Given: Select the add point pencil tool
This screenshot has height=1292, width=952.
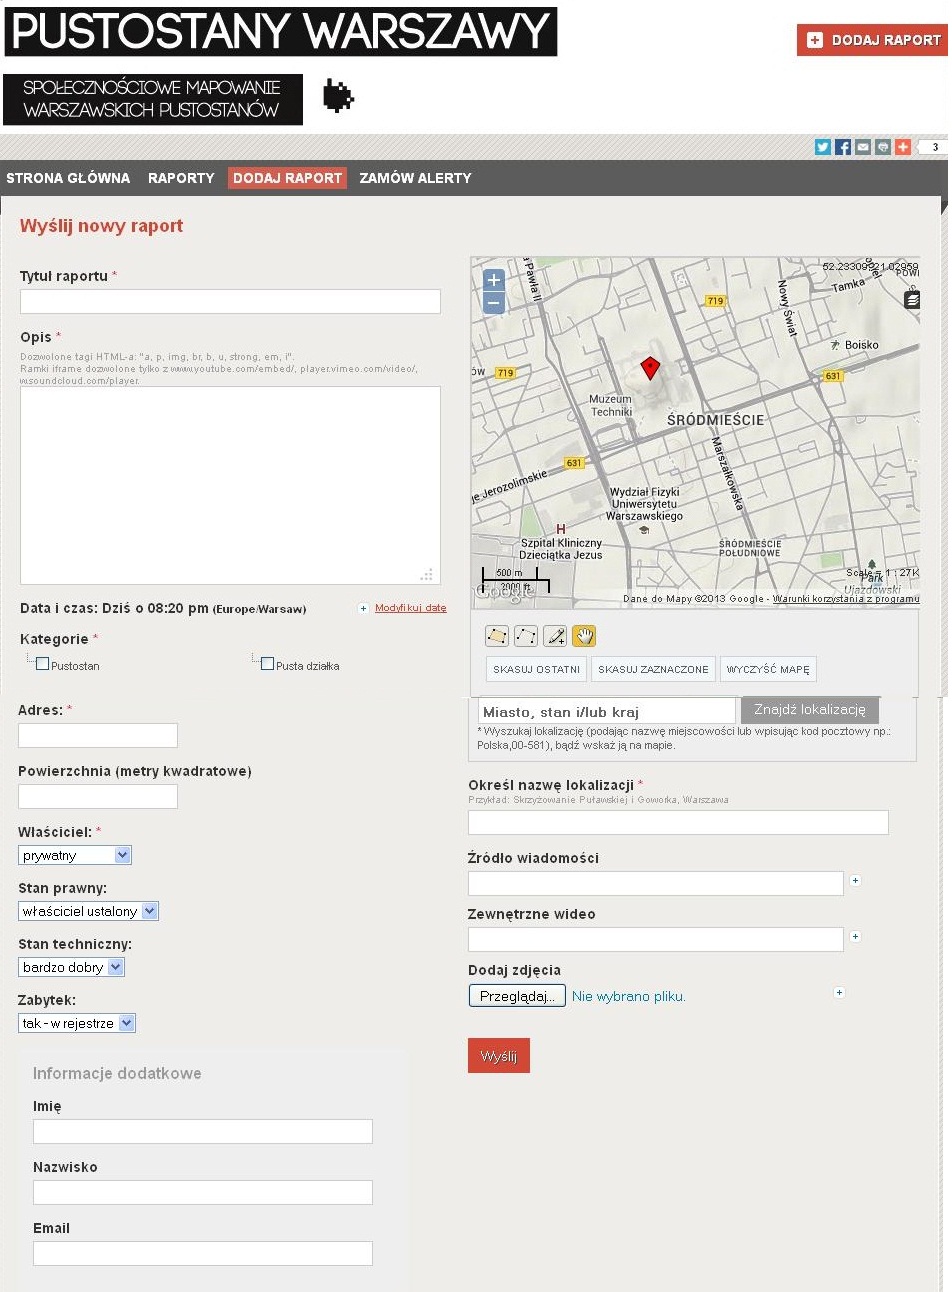Looking at the screenshot, I should coord(555,636).
